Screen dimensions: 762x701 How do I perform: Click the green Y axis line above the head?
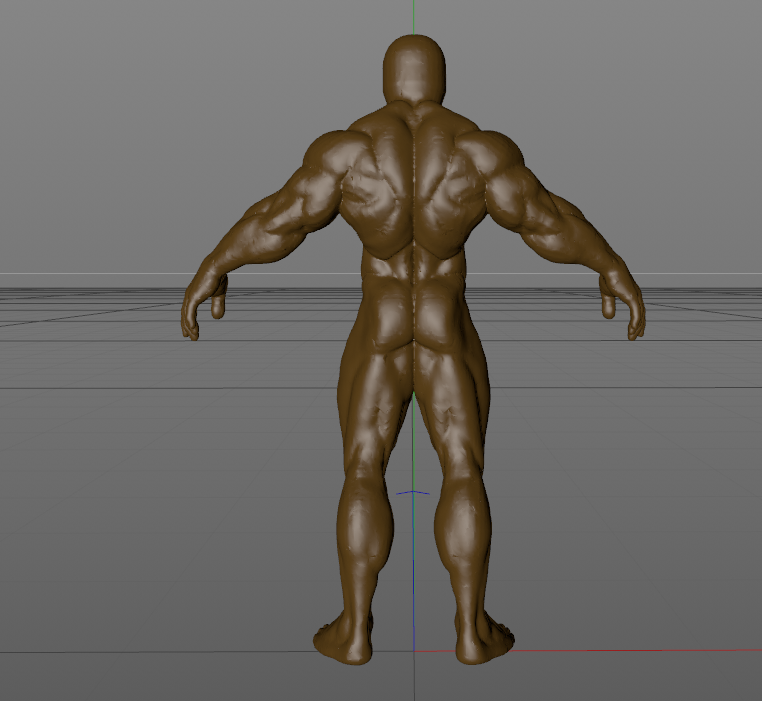click(x=414, y=18)
